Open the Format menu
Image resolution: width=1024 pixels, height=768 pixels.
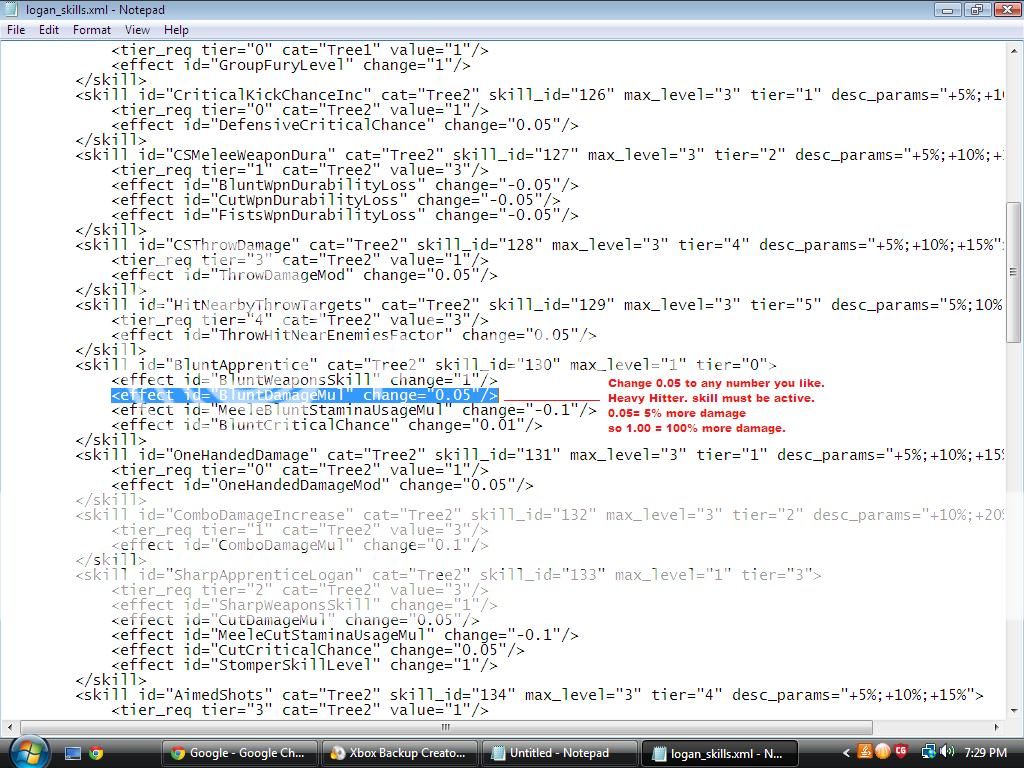point(91,30)
